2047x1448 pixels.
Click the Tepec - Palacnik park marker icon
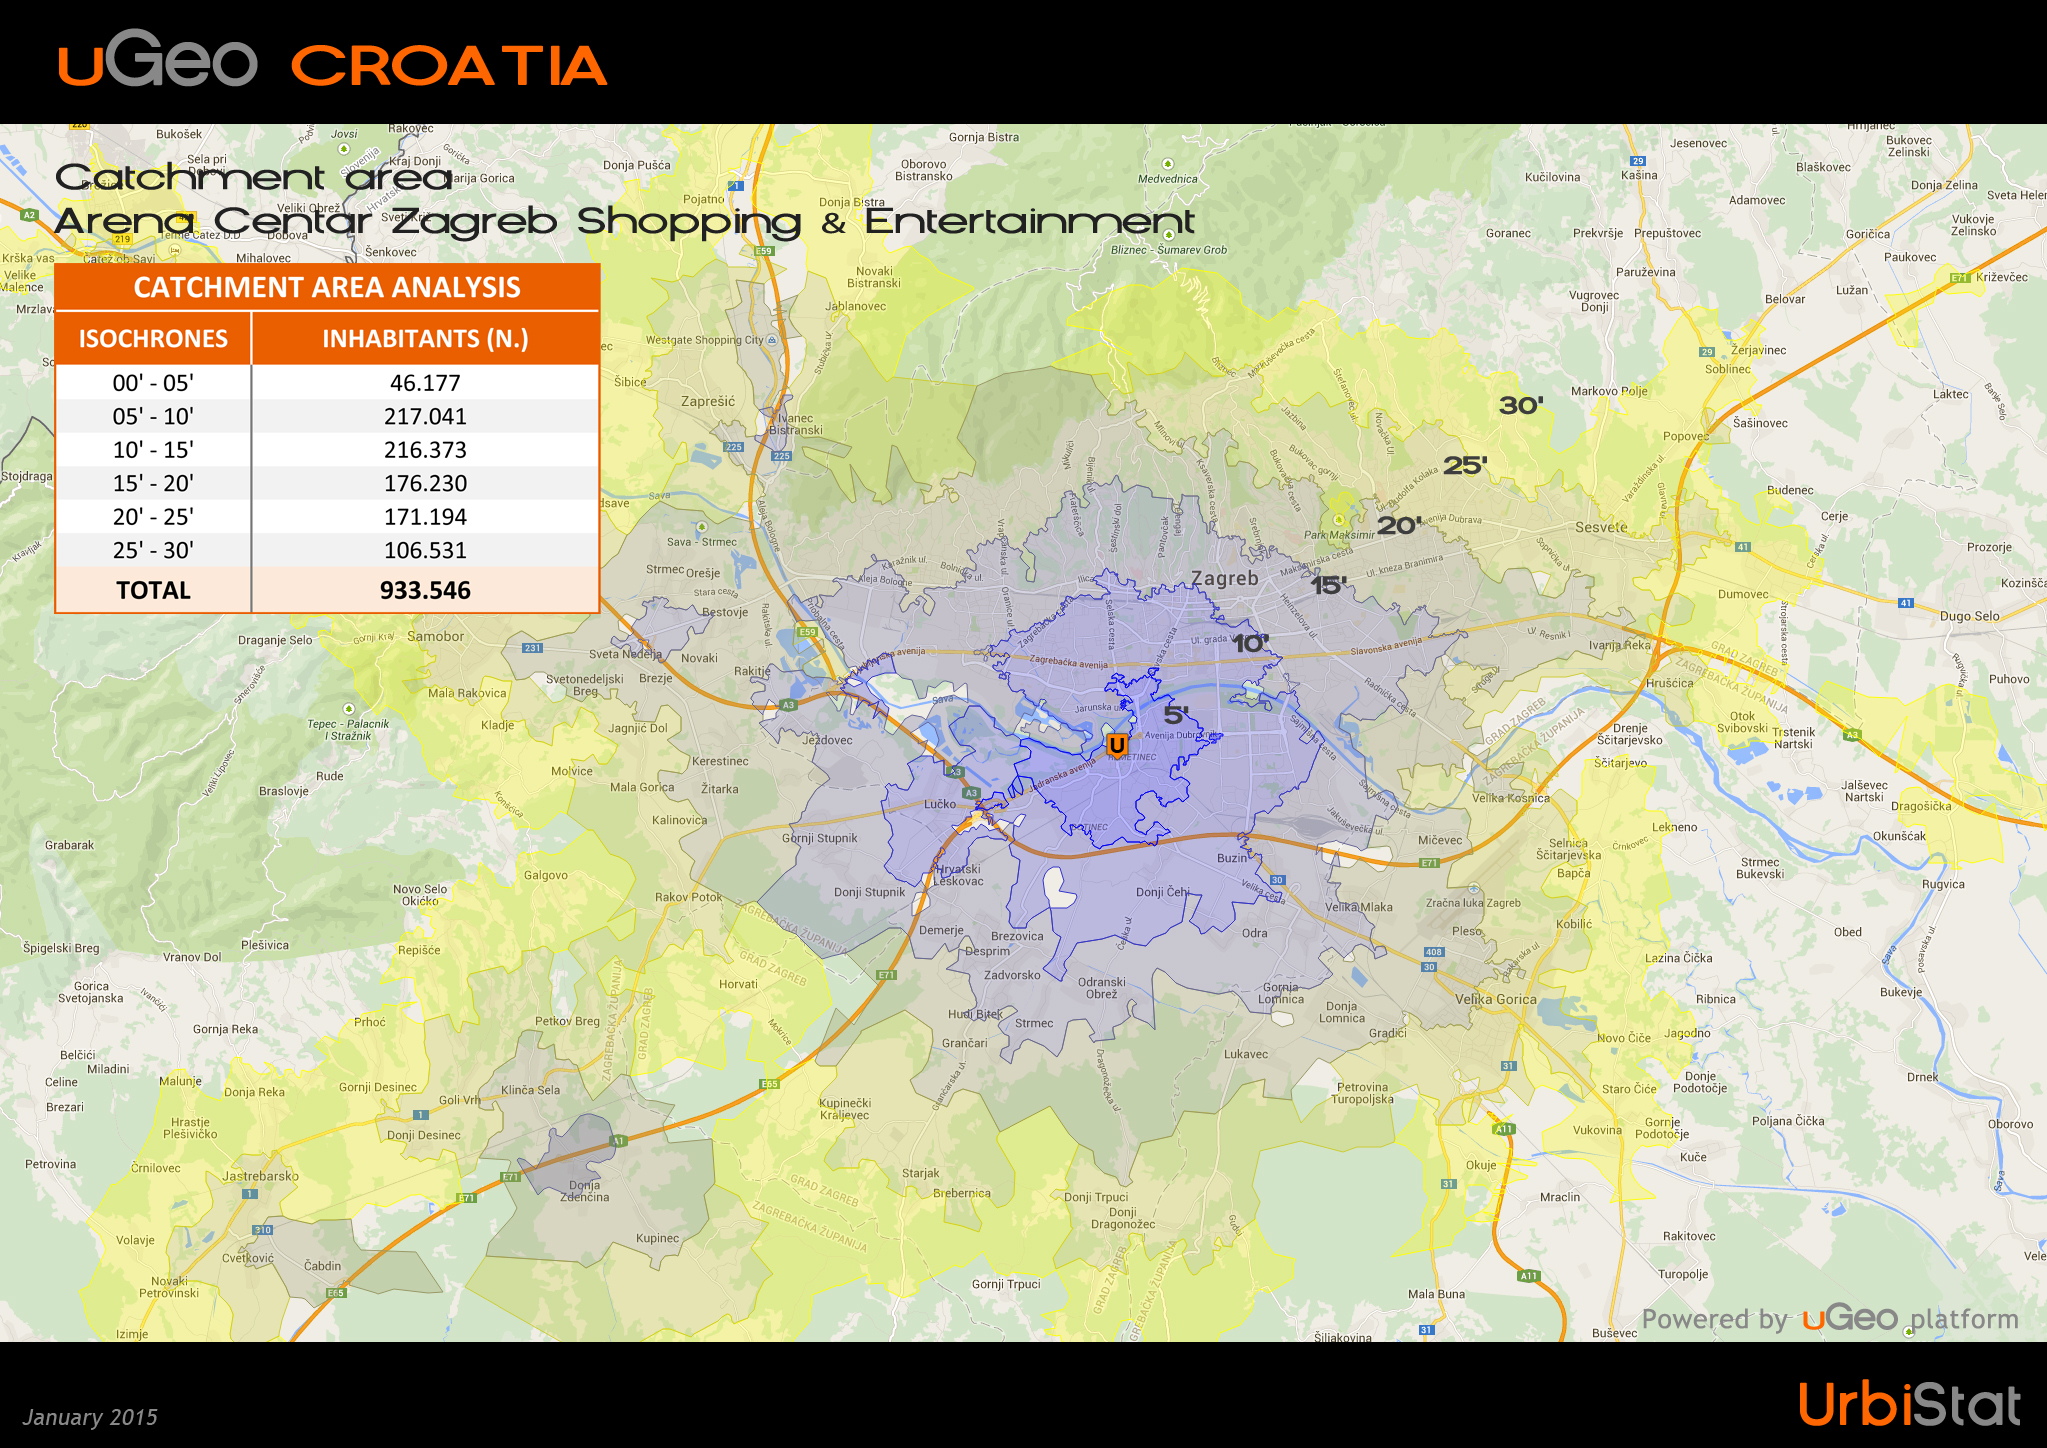coord(348,709)
